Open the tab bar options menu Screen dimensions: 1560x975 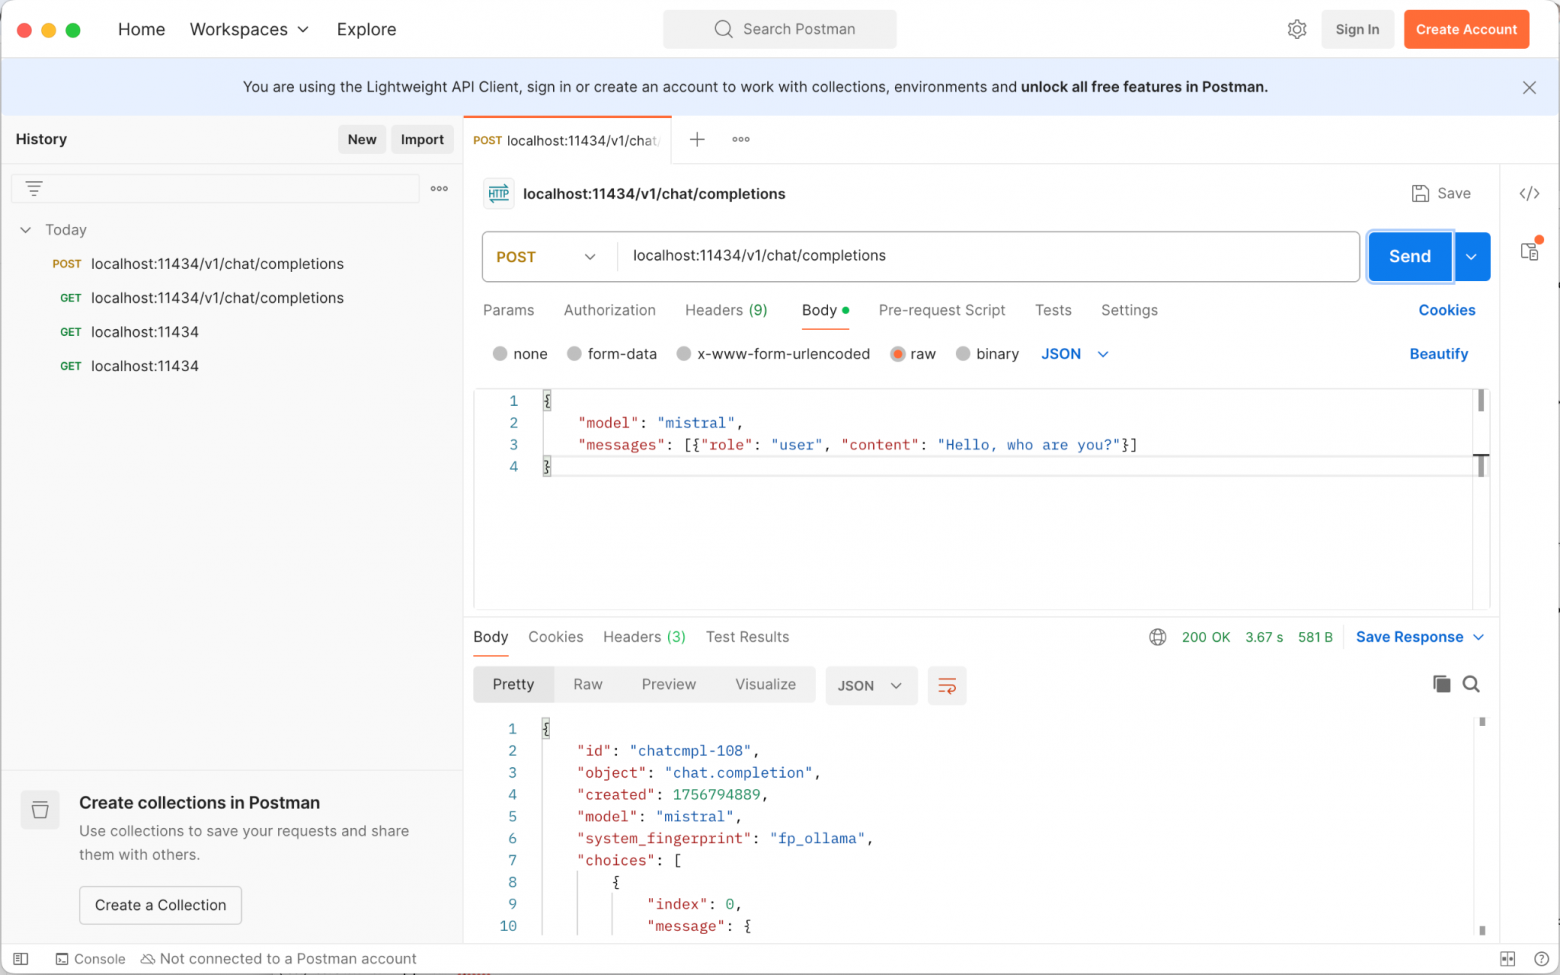pyautogui.click(x=741, y=139)
